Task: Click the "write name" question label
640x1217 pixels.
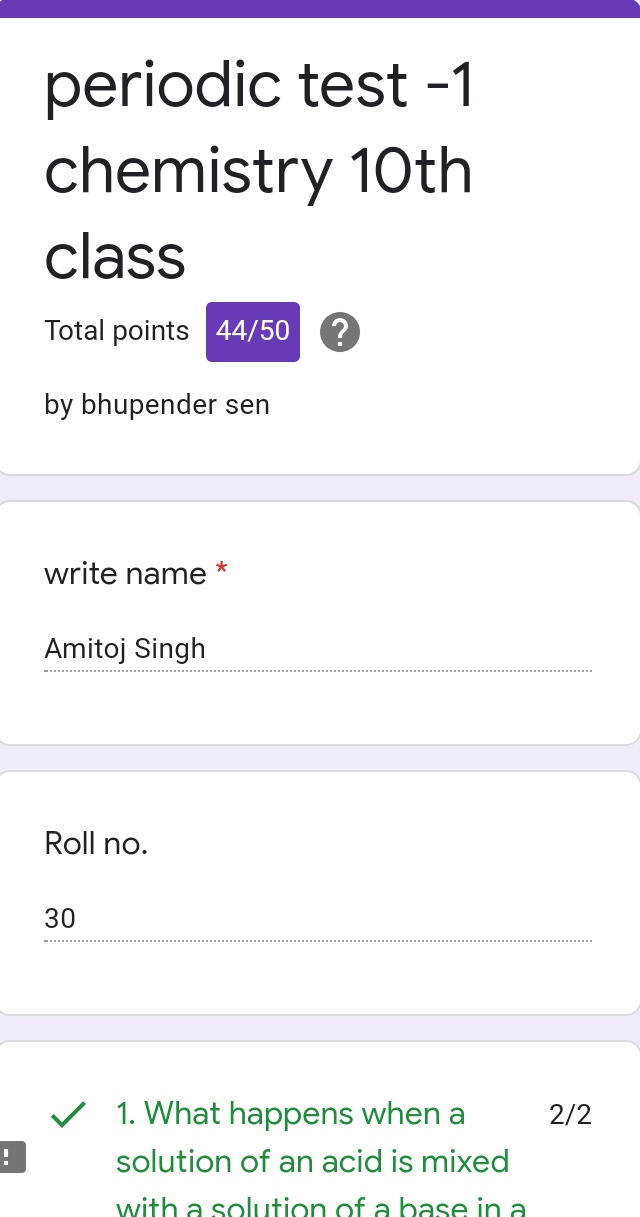Action: (x=125, y=574)
